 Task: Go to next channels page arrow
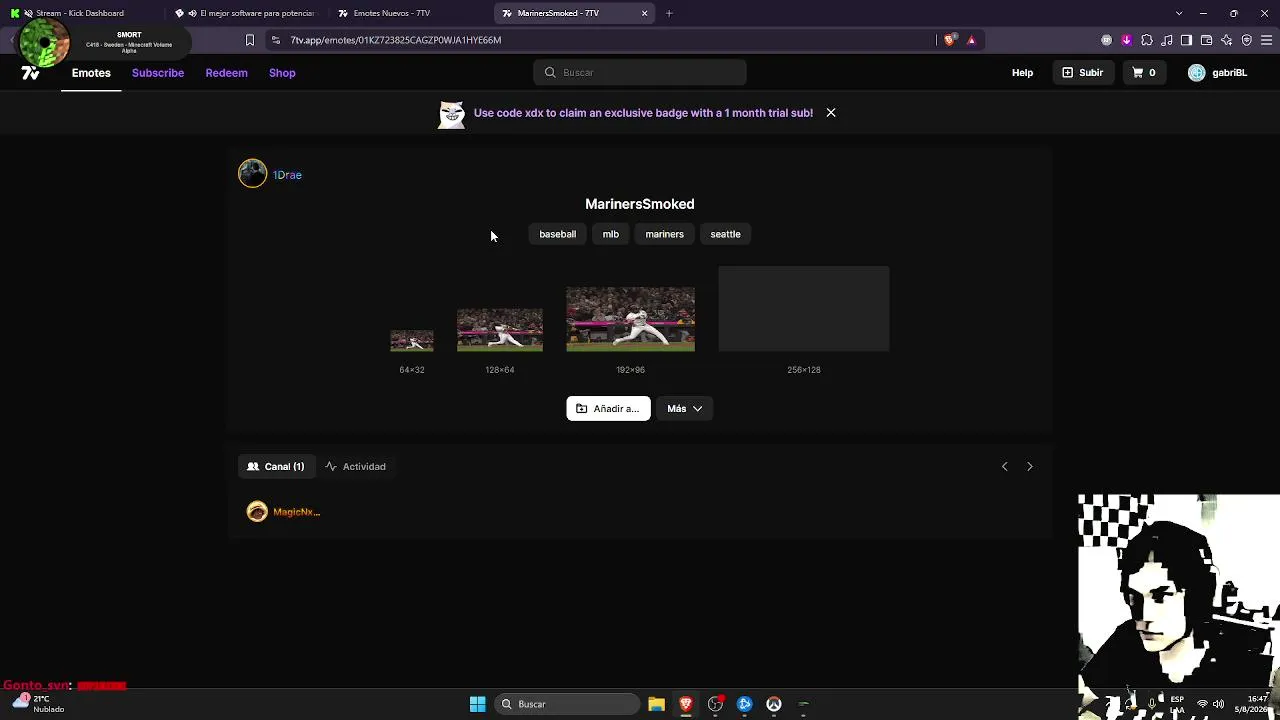(x=1030, y=467)
